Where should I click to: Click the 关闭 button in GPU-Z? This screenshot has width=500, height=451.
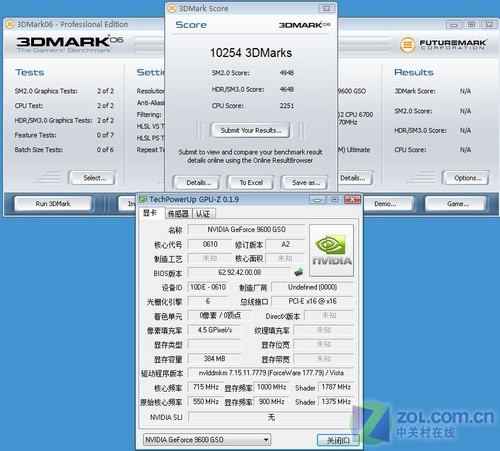pos(338,440)
